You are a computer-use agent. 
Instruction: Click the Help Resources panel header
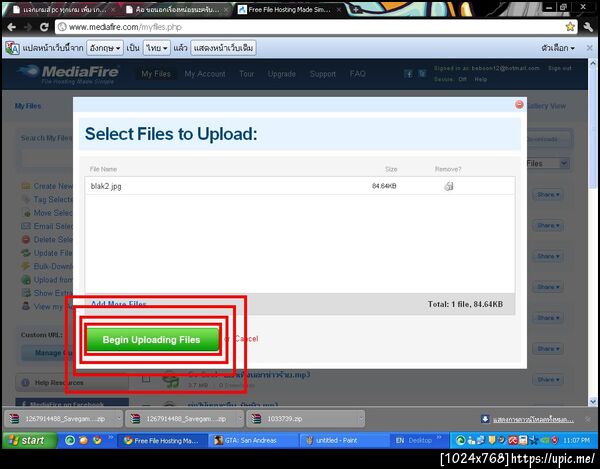72,383
